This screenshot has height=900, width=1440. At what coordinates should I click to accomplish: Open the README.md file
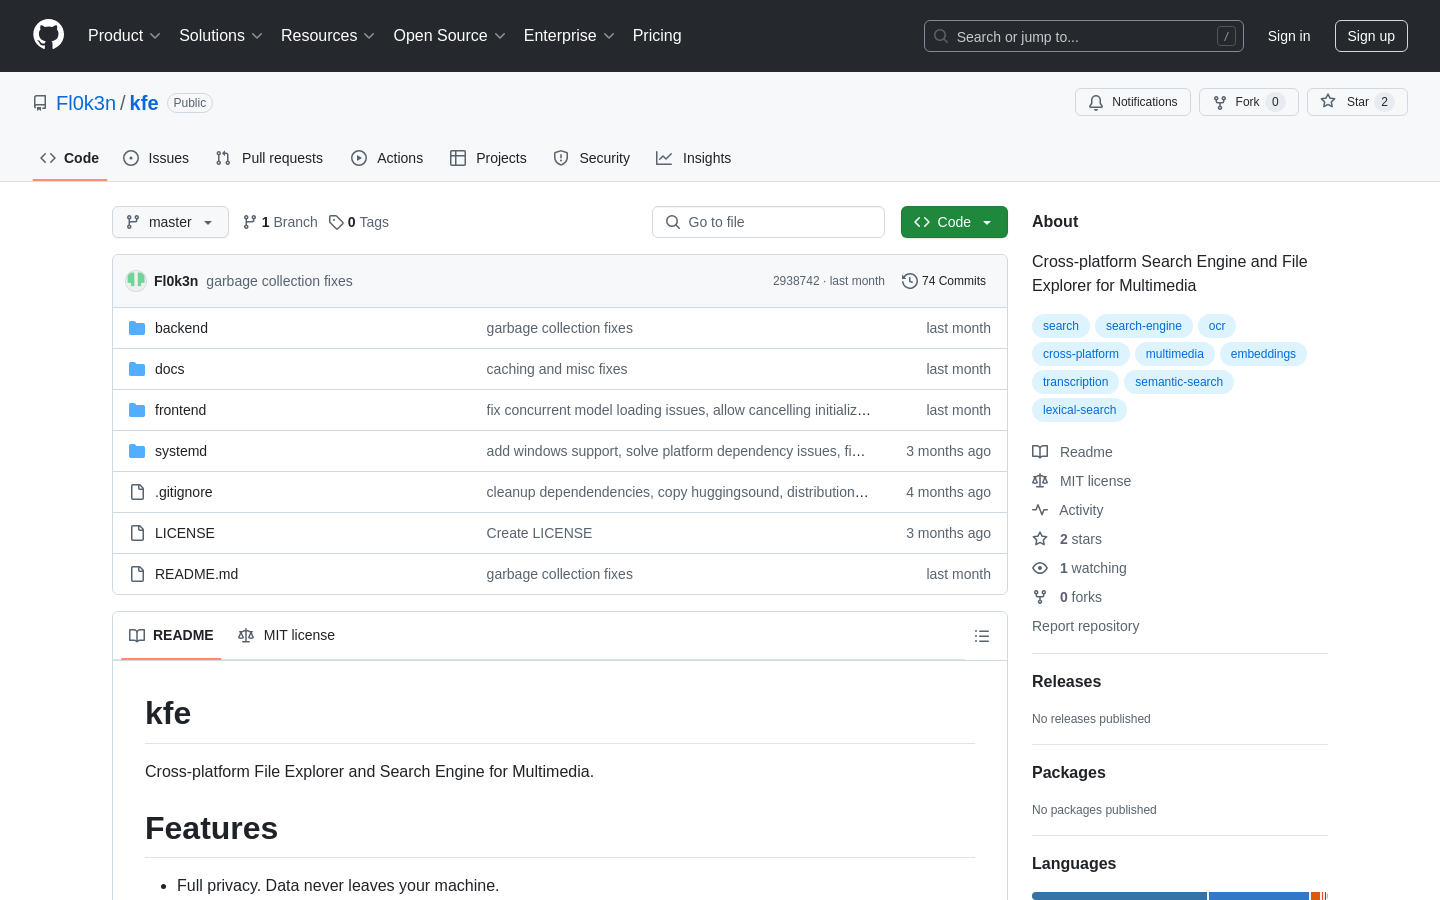(196, 574)
